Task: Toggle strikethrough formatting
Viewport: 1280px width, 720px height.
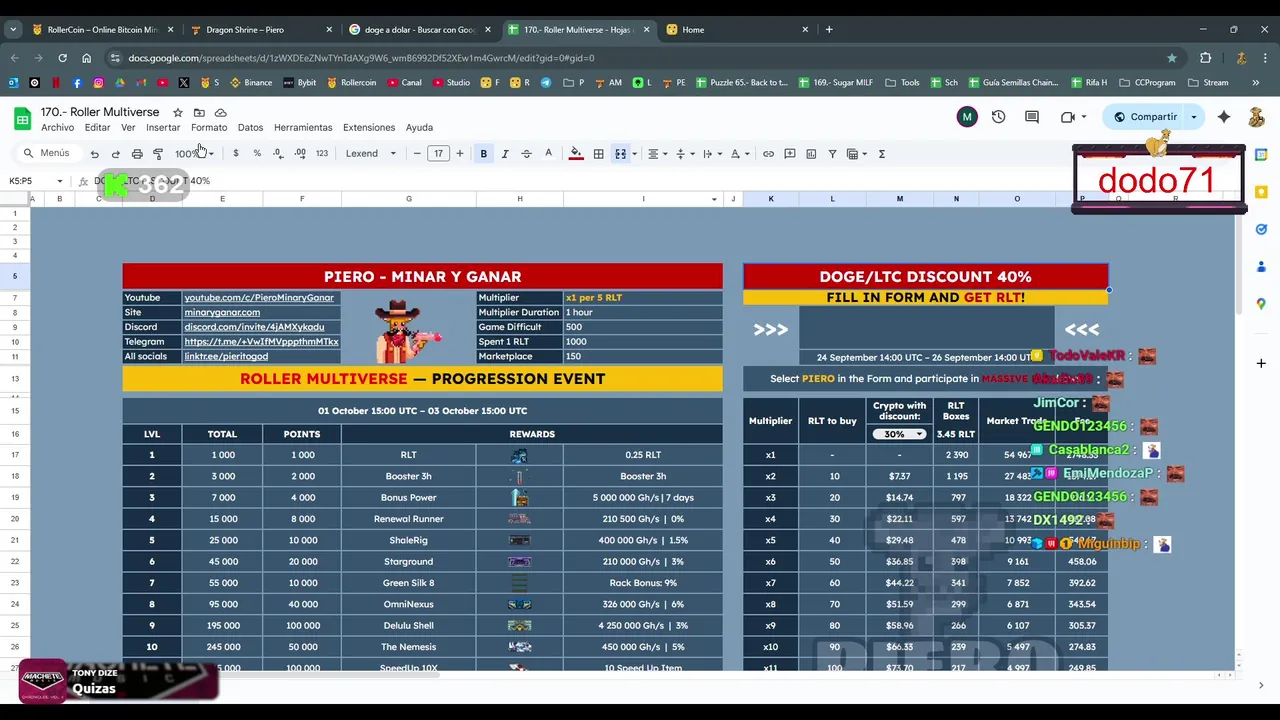Action: 526,154
